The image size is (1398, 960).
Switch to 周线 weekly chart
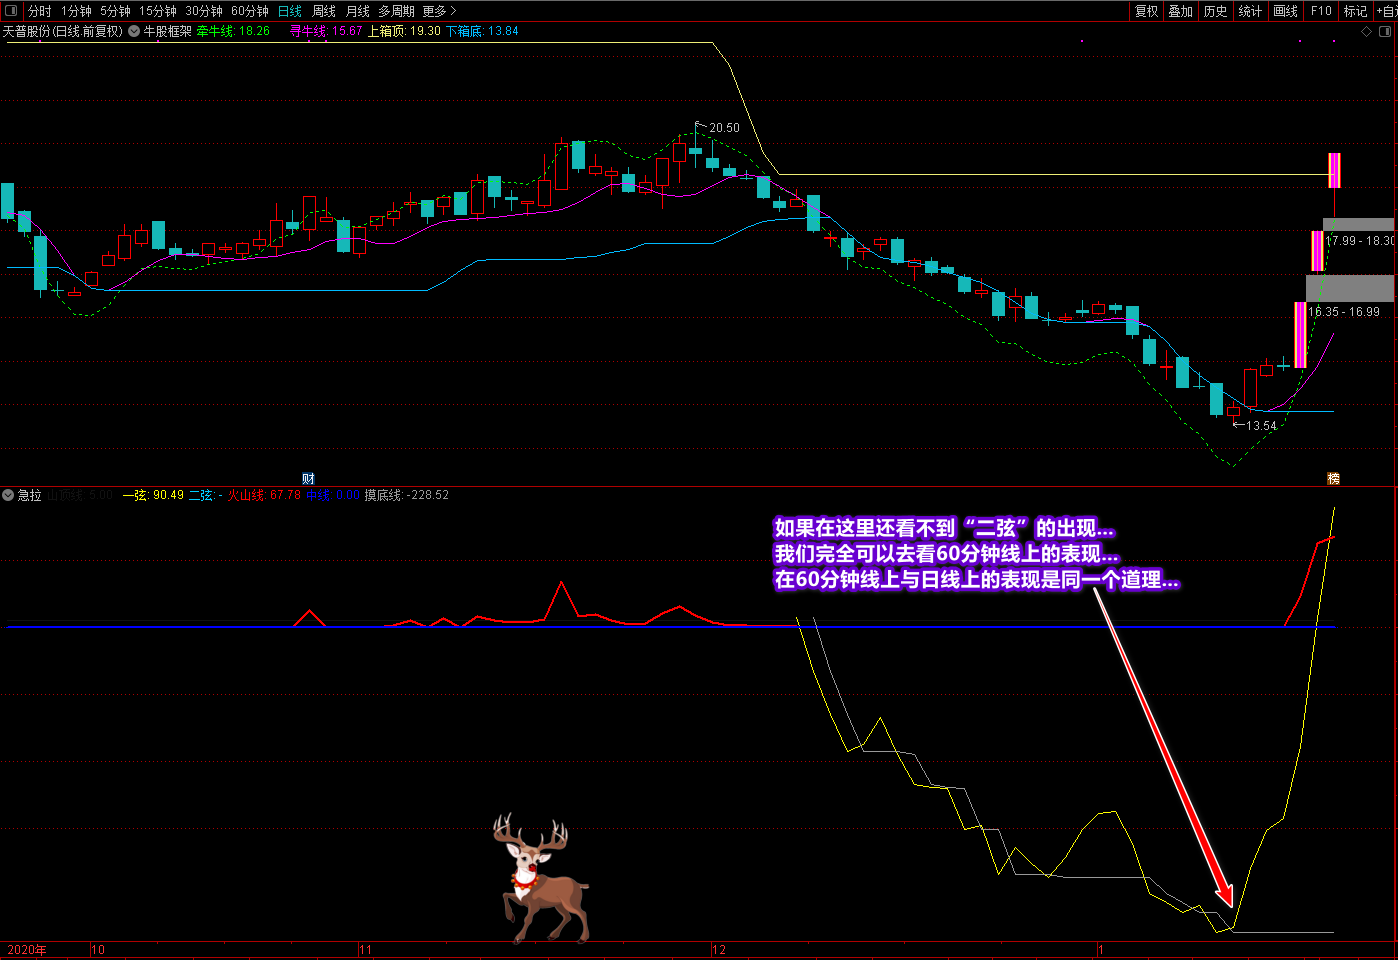tap(324, 11)
